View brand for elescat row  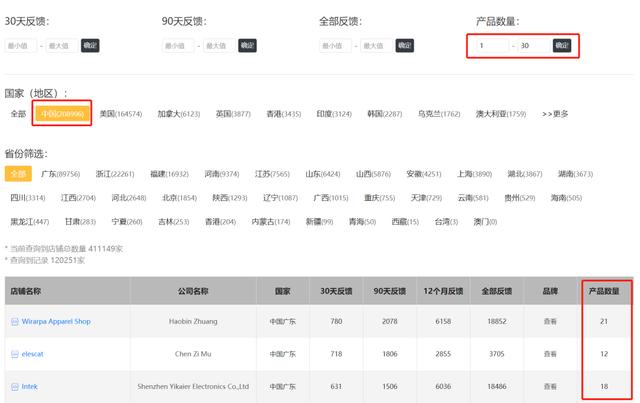tap(550, 354)
